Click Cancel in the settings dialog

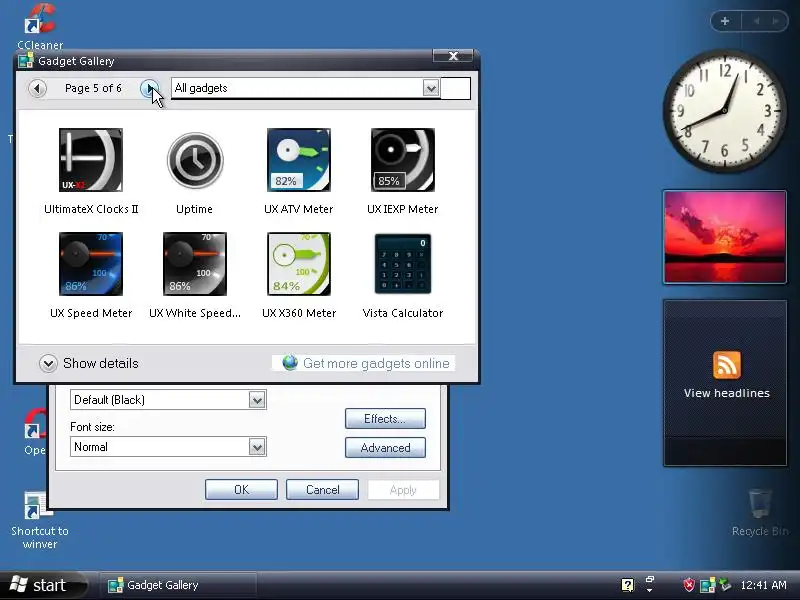(x=322, y=490)
